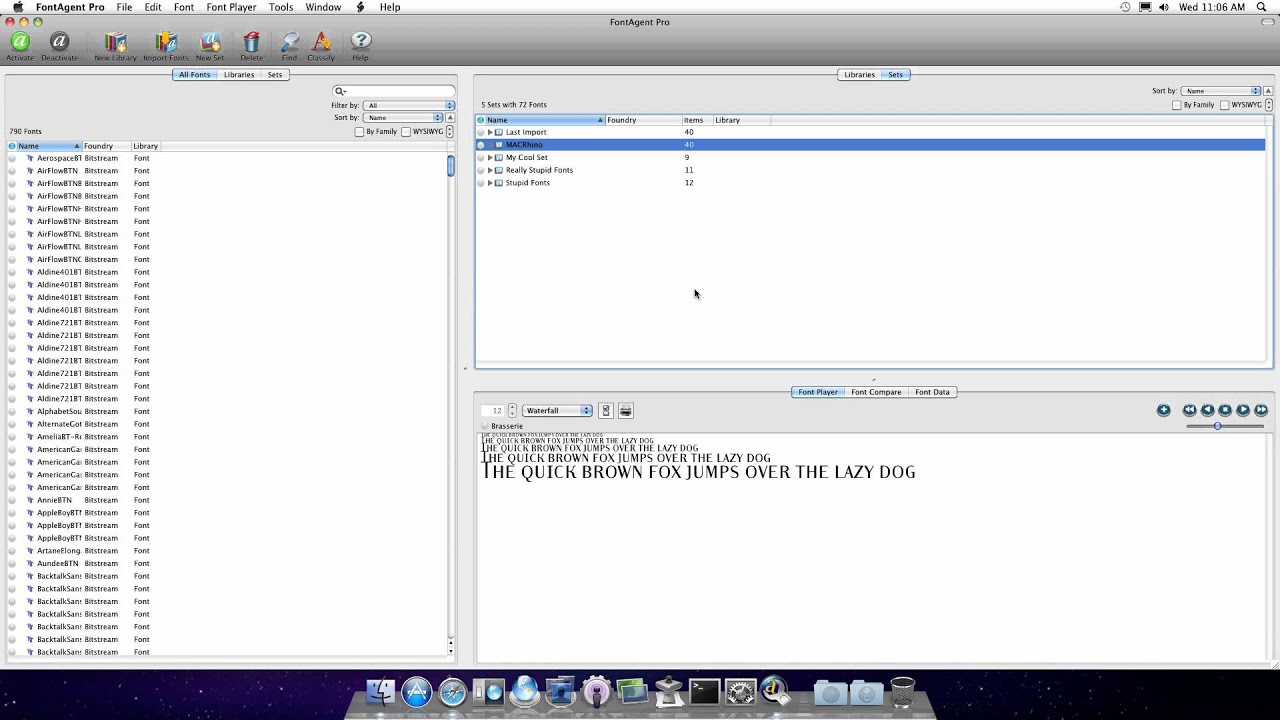Play fonts forward in Font Player
The width and height of the screenshot is (1280, 720).
pos(1243,410)
